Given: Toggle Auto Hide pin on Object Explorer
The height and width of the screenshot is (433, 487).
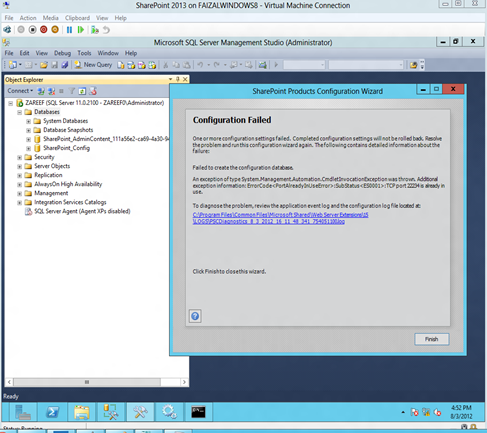Looking at the screenshot, I should 178,79.
